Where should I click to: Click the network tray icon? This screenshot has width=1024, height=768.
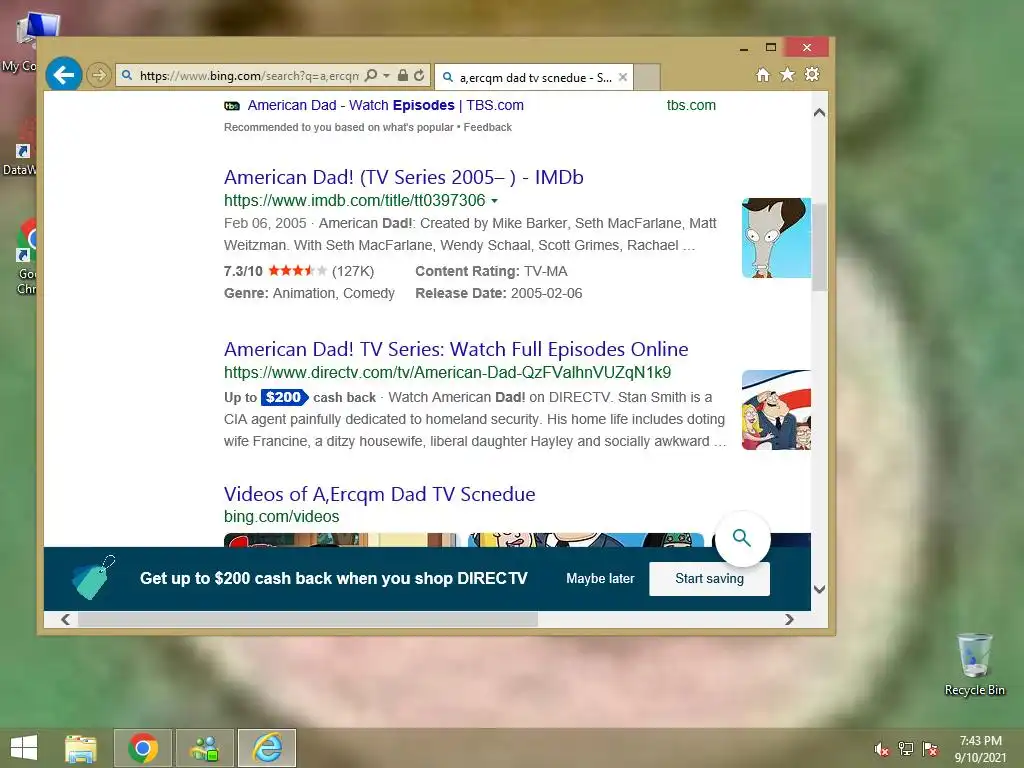pos(906,749)
